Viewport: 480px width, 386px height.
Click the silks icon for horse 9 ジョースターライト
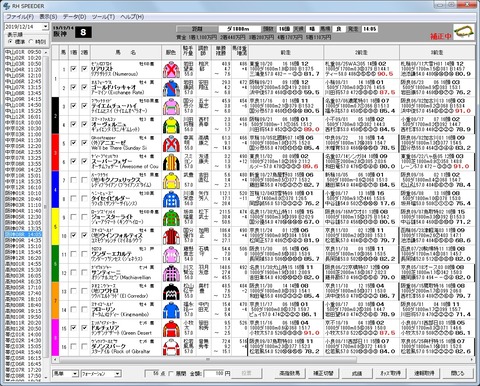pyautogui.click(x=171, y=218)
